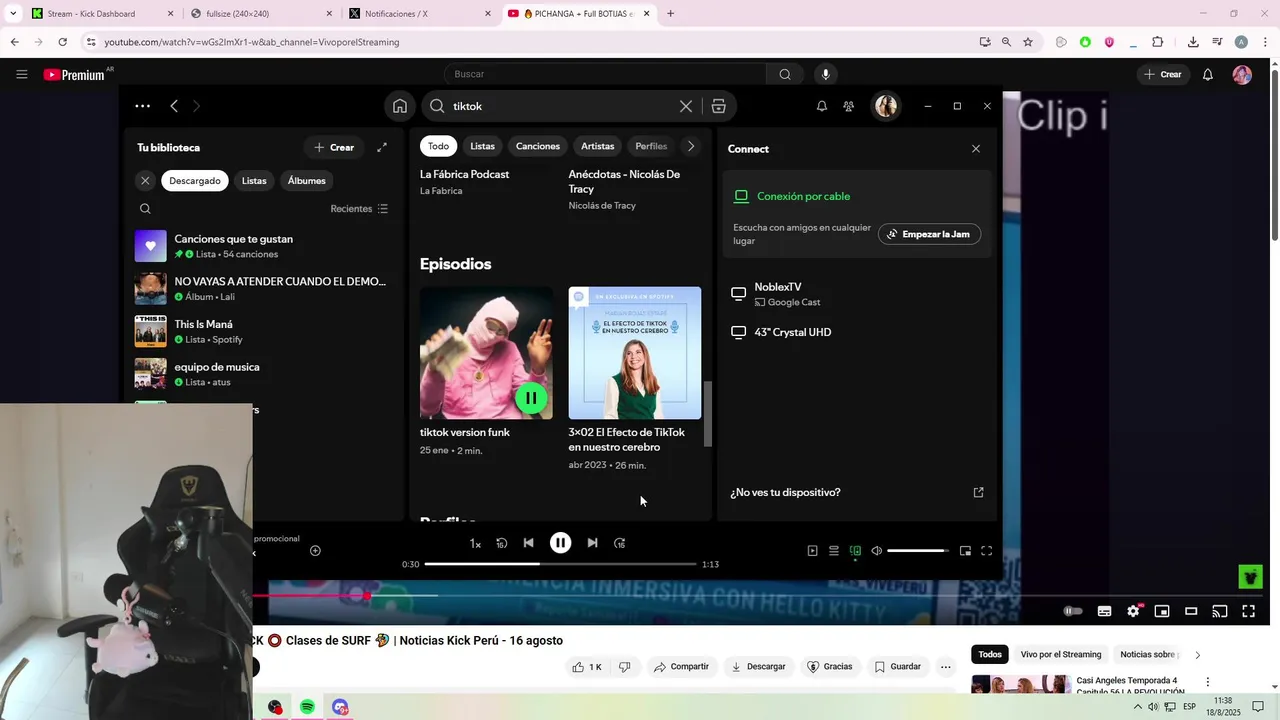The width and height of the screenshot is (1280, 720).
Task: Add current episode to library plus icon
Action: coord(315,551)
